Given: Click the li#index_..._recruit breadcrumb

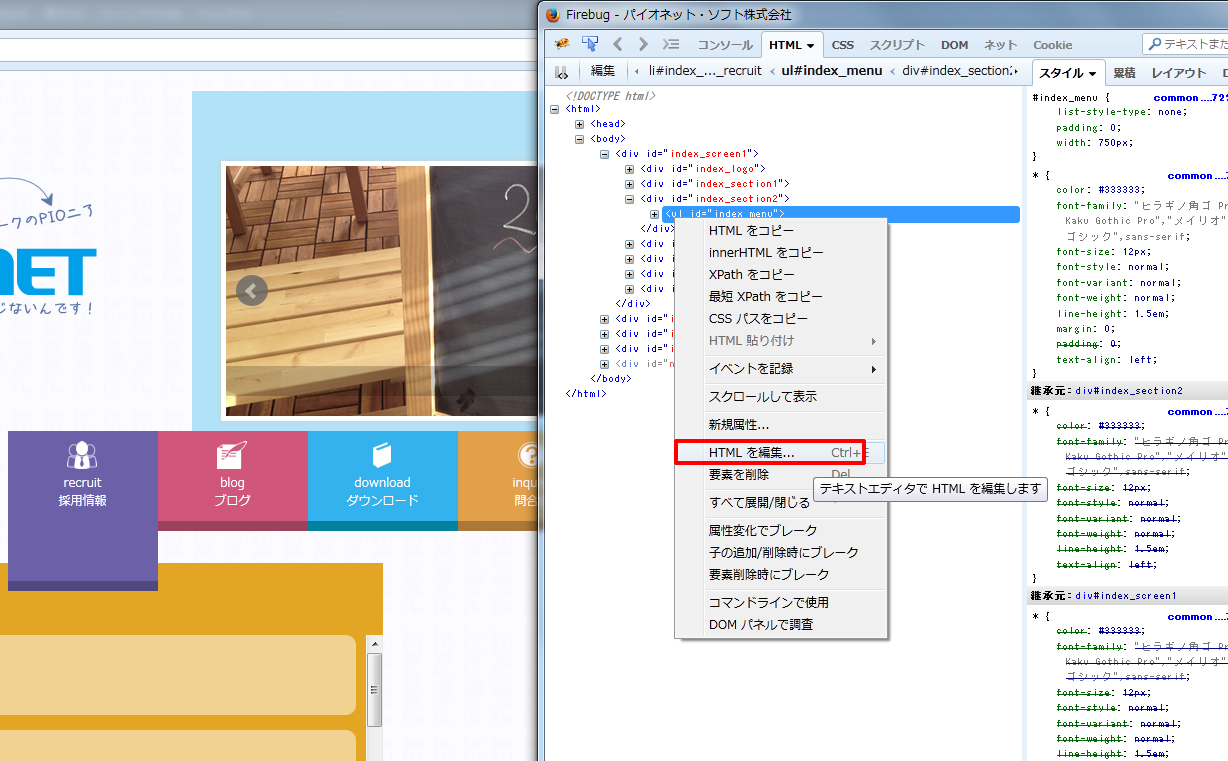Looking at the screenshot, I should click(704, 71).
